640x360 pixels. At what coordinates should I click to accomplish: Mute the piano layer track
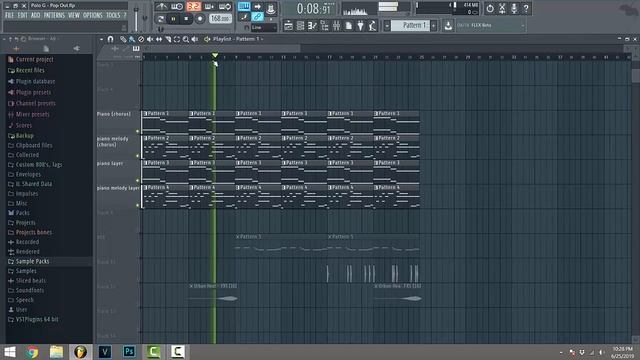click(x=138, y=180)
